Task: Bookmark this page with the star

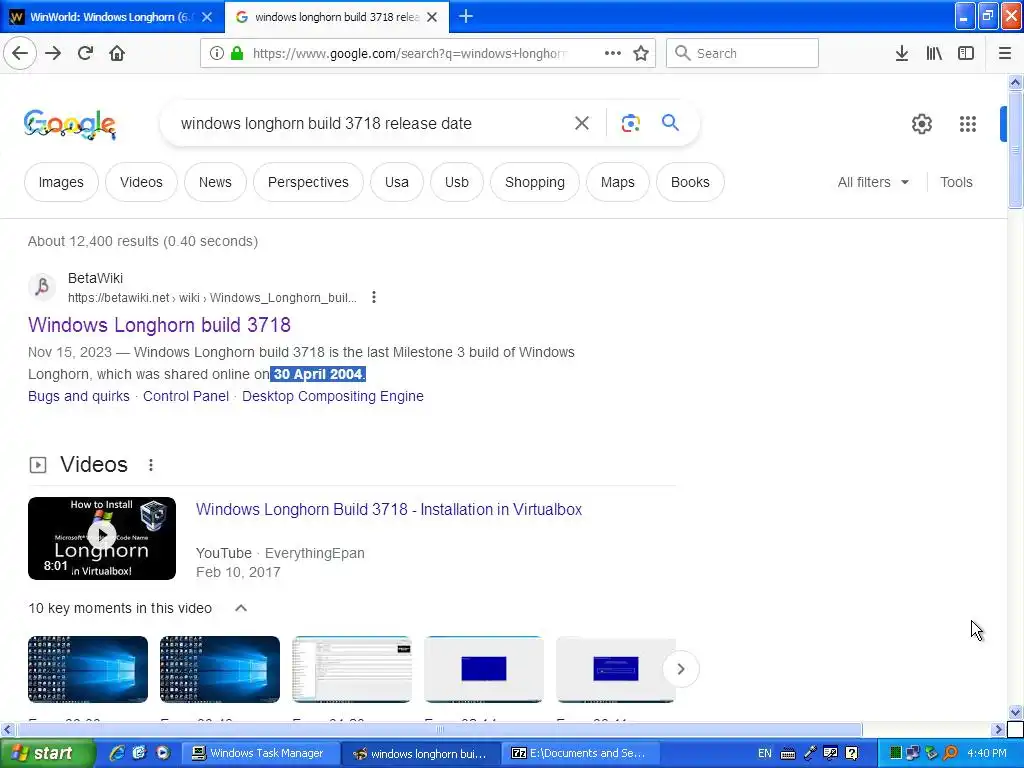Action: 641,53
